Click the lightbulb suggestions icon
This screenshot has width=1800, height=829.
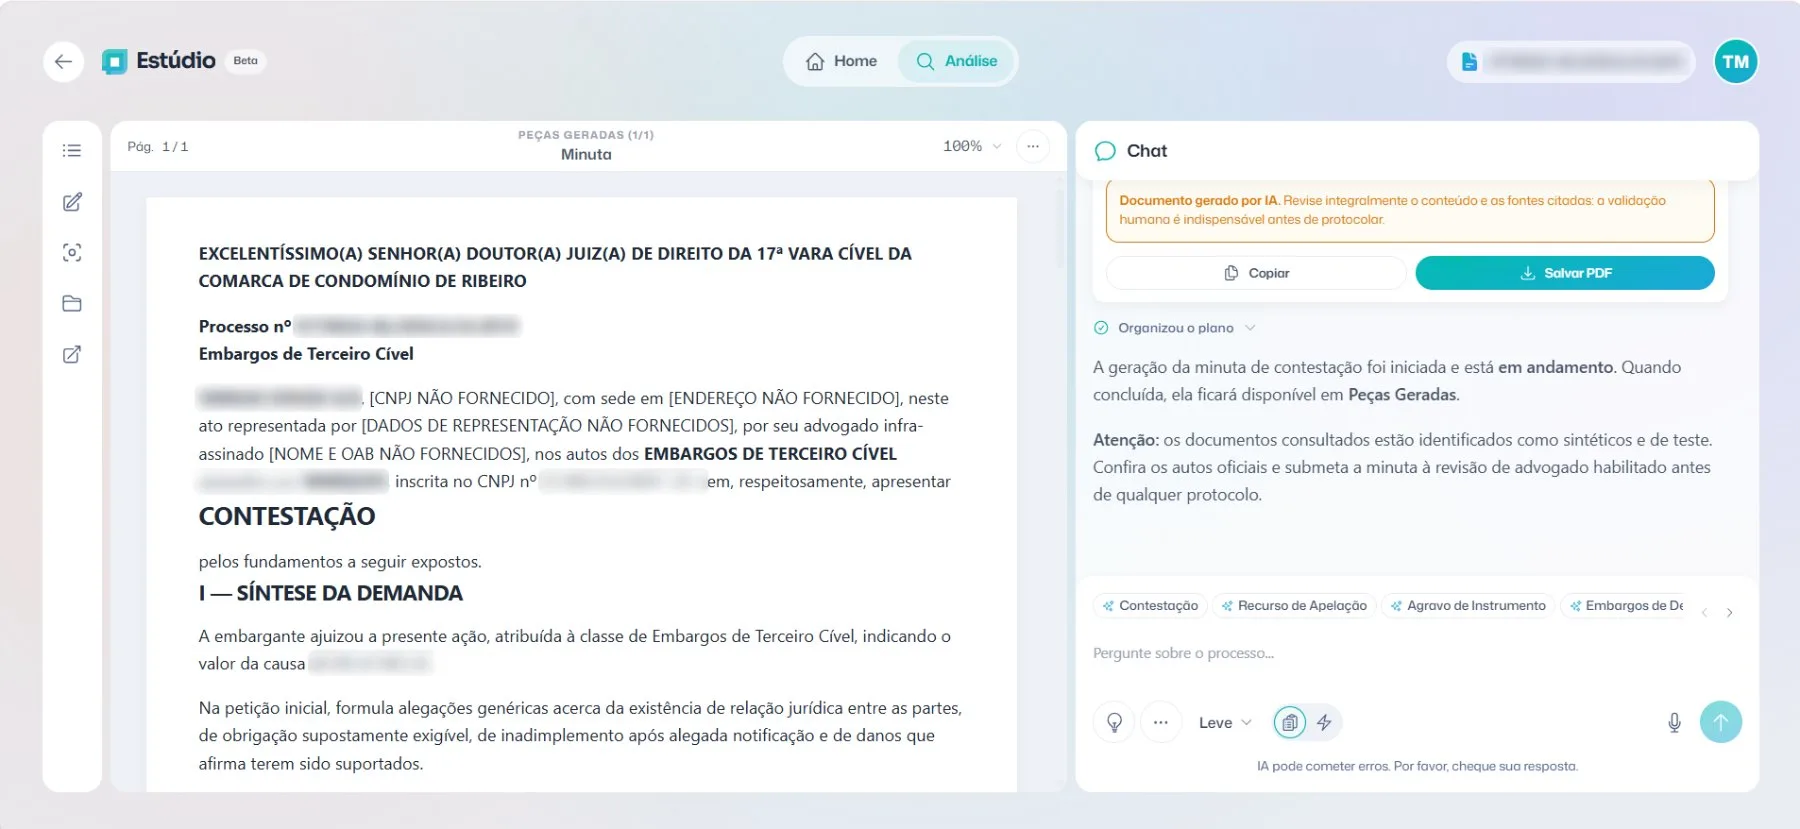pos(1114,722)
